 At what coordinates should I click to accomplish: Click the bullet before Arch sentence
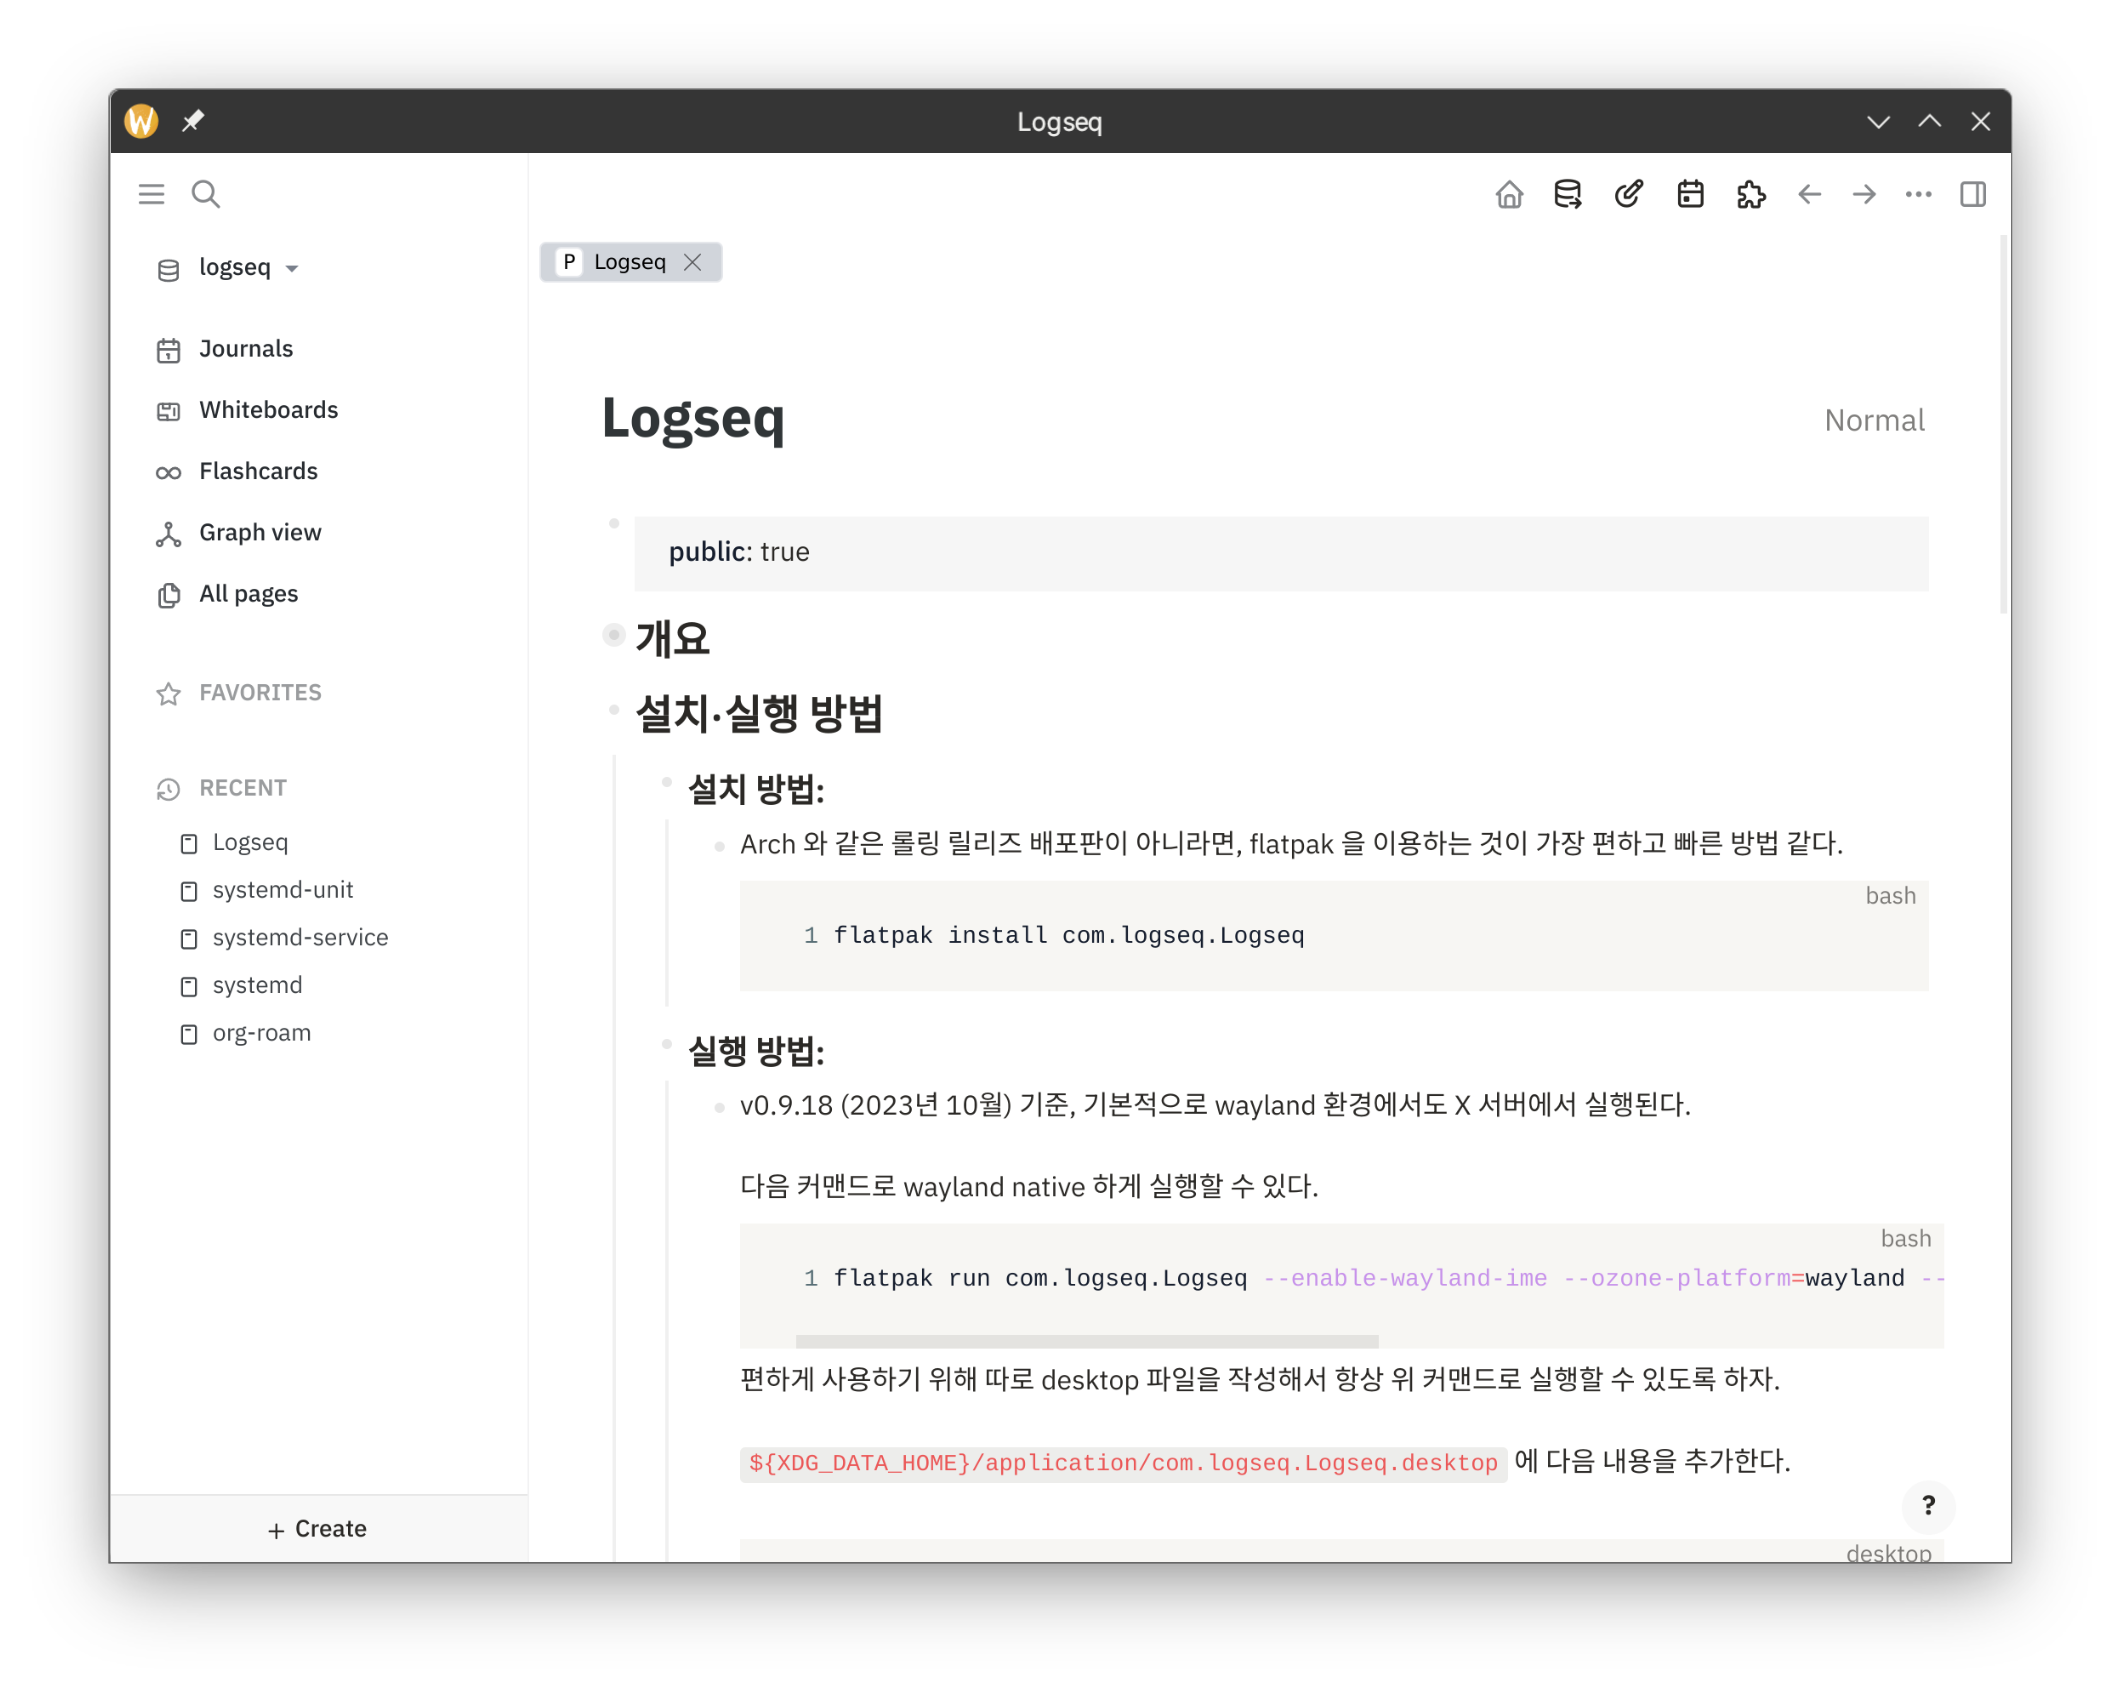719,847
